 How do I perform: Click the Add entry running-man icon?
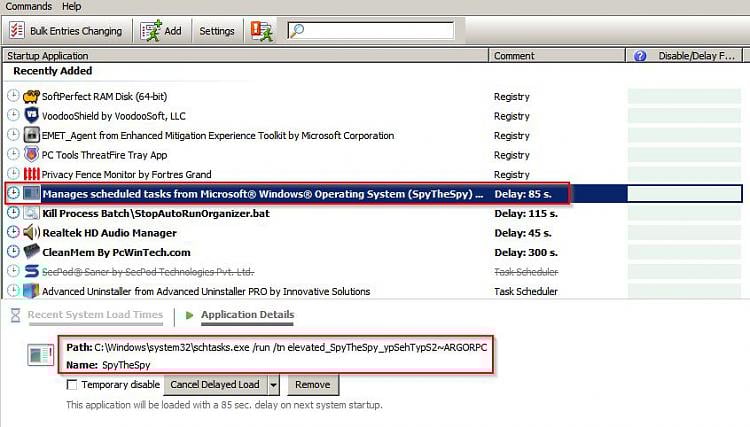tap(151, 31)
